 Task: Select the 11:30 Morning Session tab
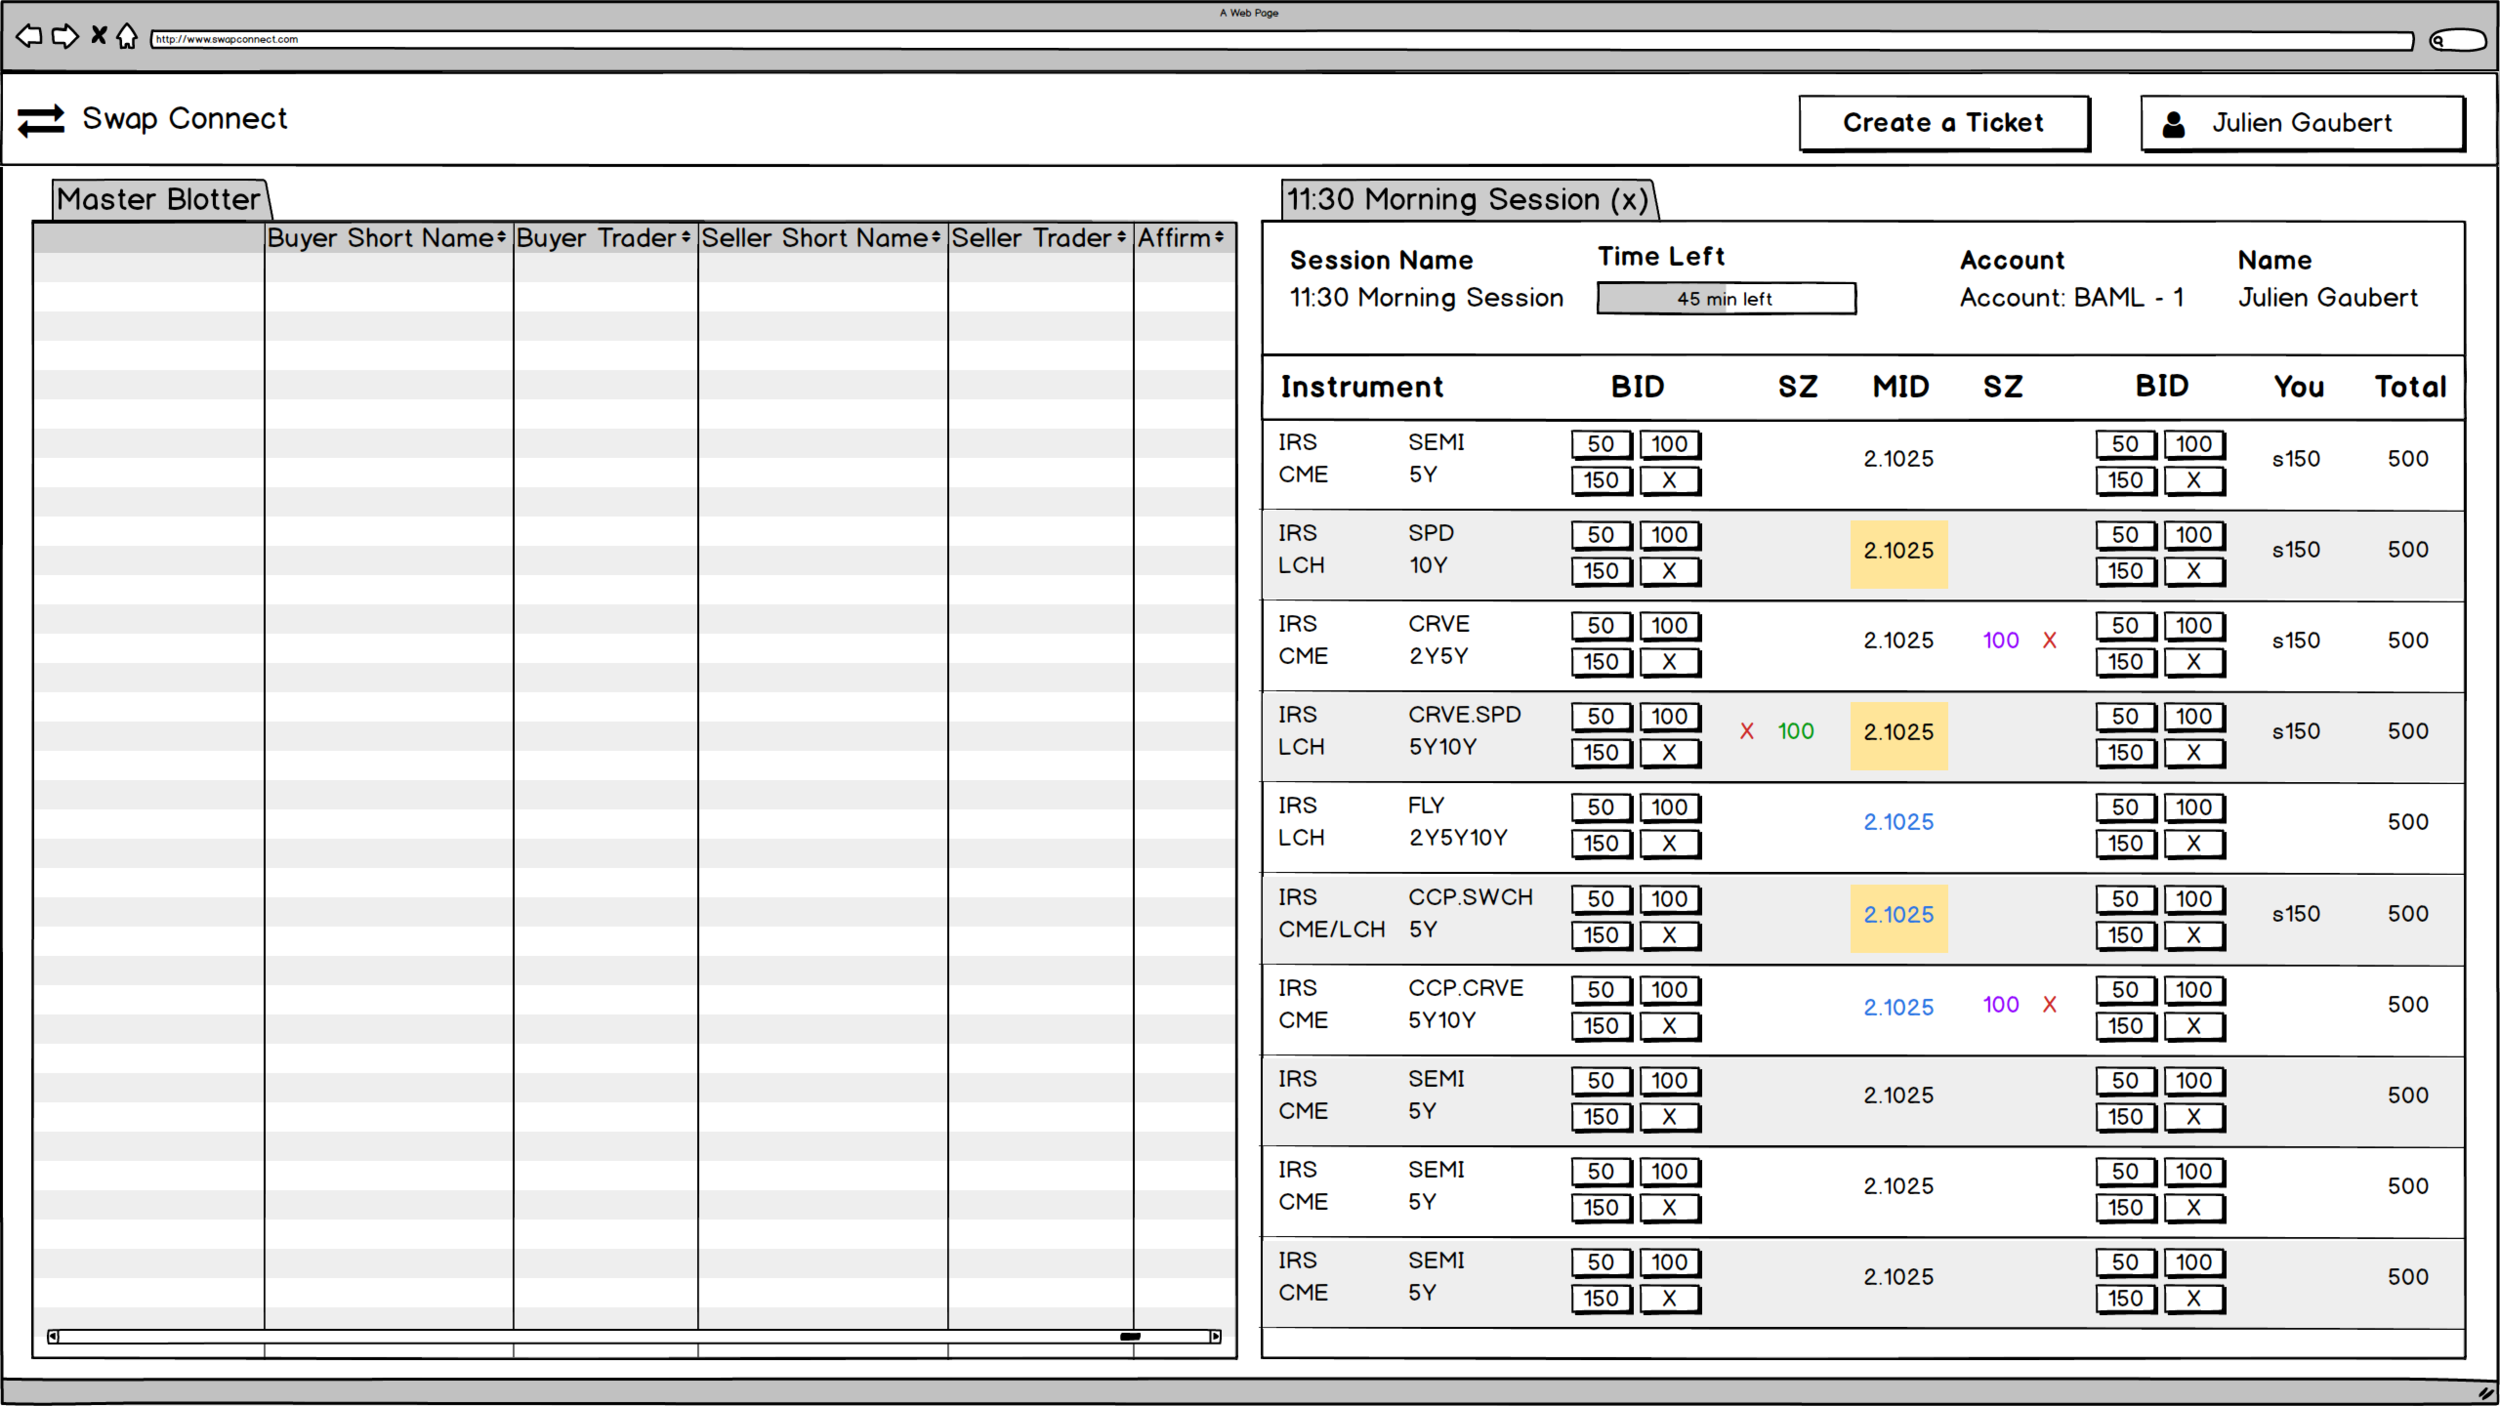tap(1468, 199)
